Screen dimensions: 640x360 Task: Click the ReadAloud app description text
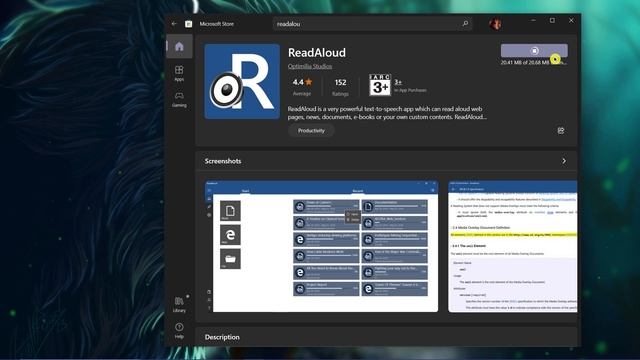(387, 113)
